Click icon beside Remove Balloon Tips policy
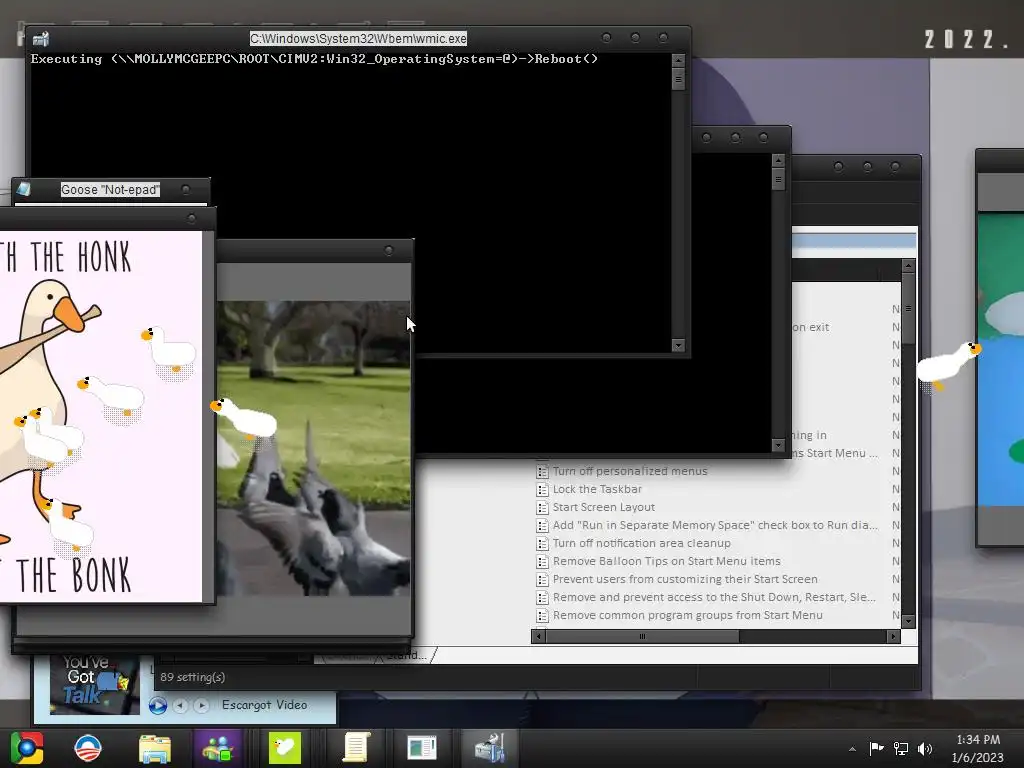The width and height of the screenshot is (1024, 768). coord(542,562)
